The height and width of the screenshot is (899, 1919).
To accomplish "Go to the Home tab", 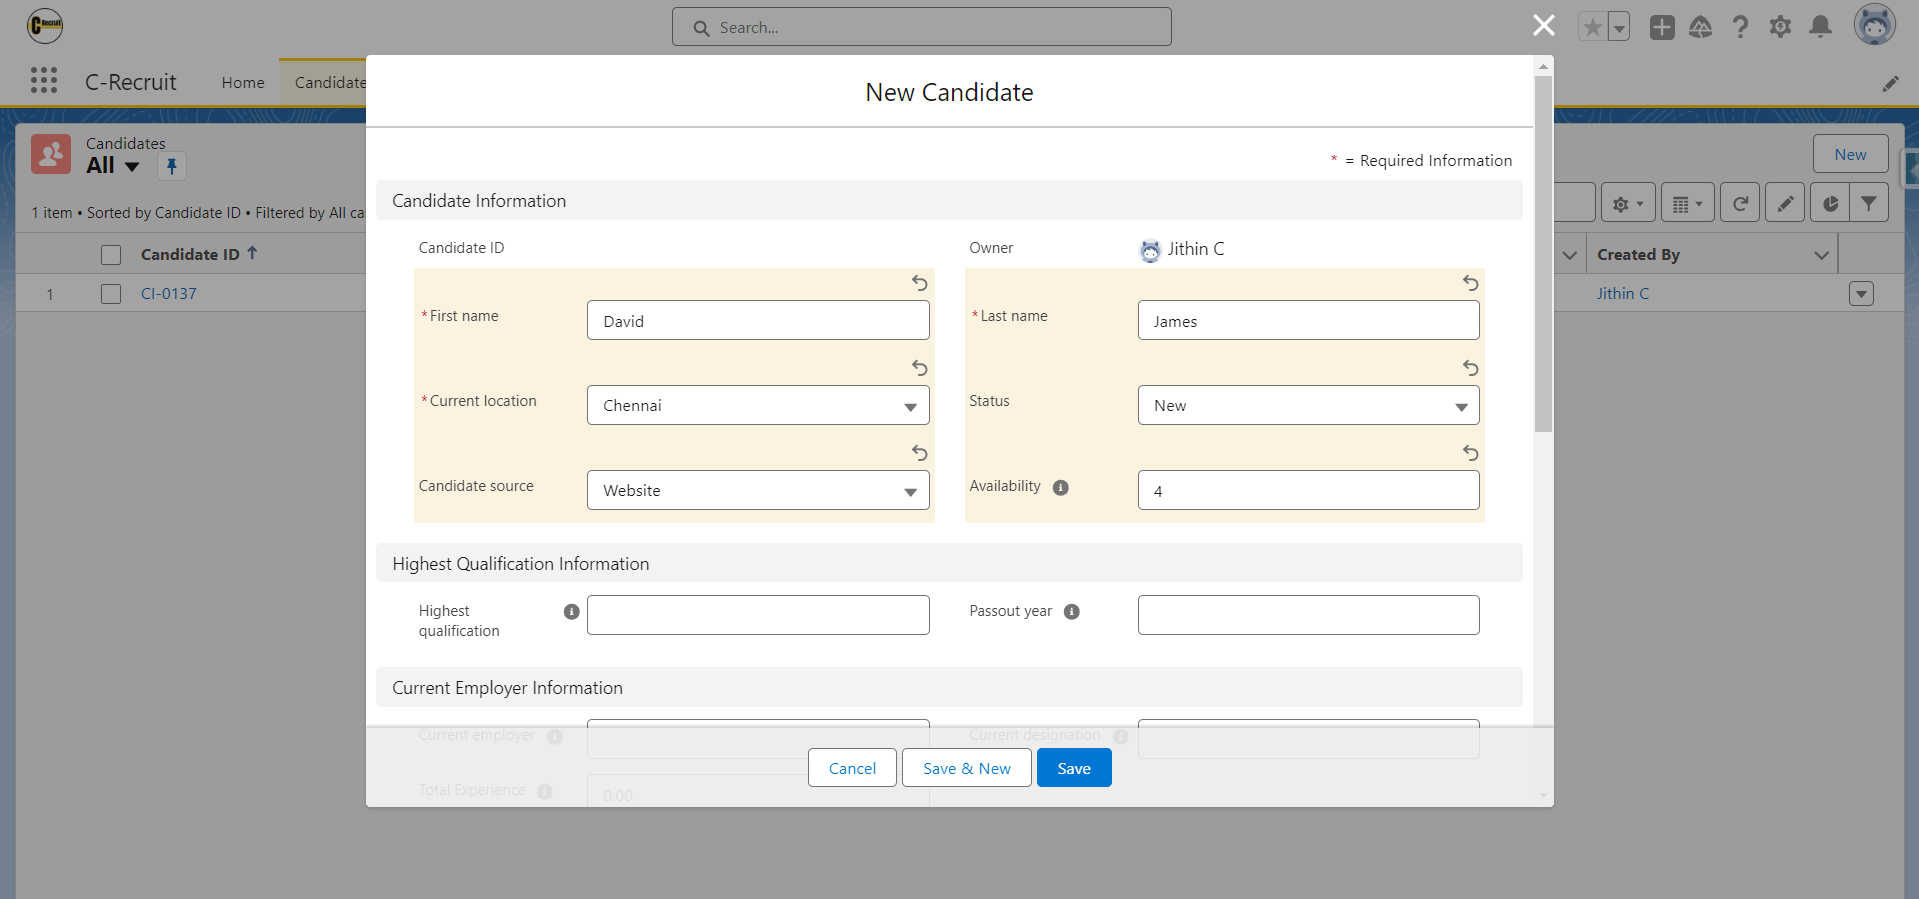I will (x=243, y=83).
